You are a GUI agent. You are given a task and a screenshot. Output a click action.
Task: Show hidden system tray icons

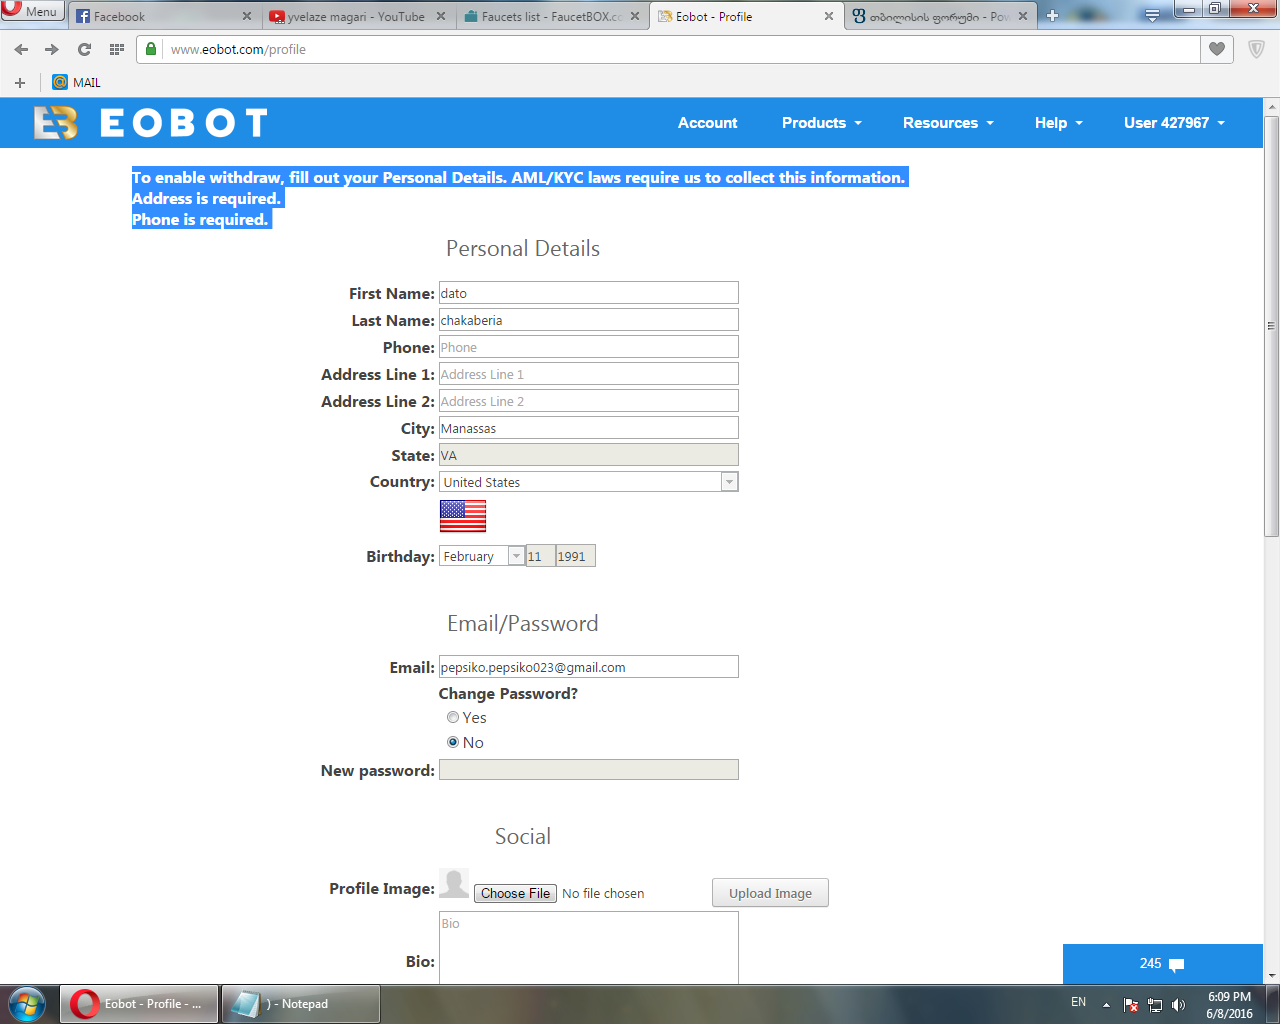click(1106, 1004)
